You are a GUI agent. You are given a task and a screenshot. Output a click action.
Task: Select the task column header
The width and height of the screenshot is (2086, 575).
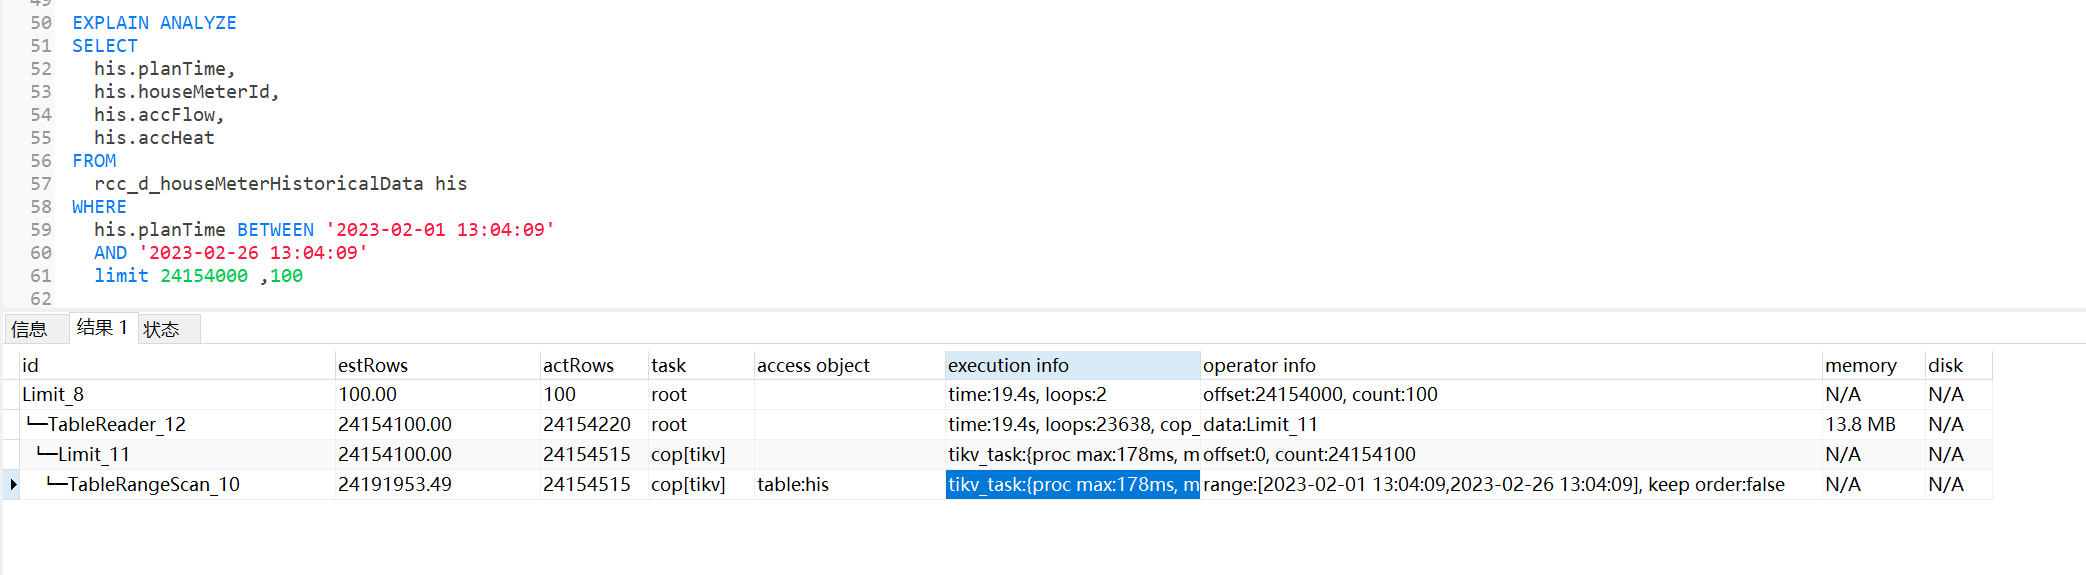click(x=668, y=366)
